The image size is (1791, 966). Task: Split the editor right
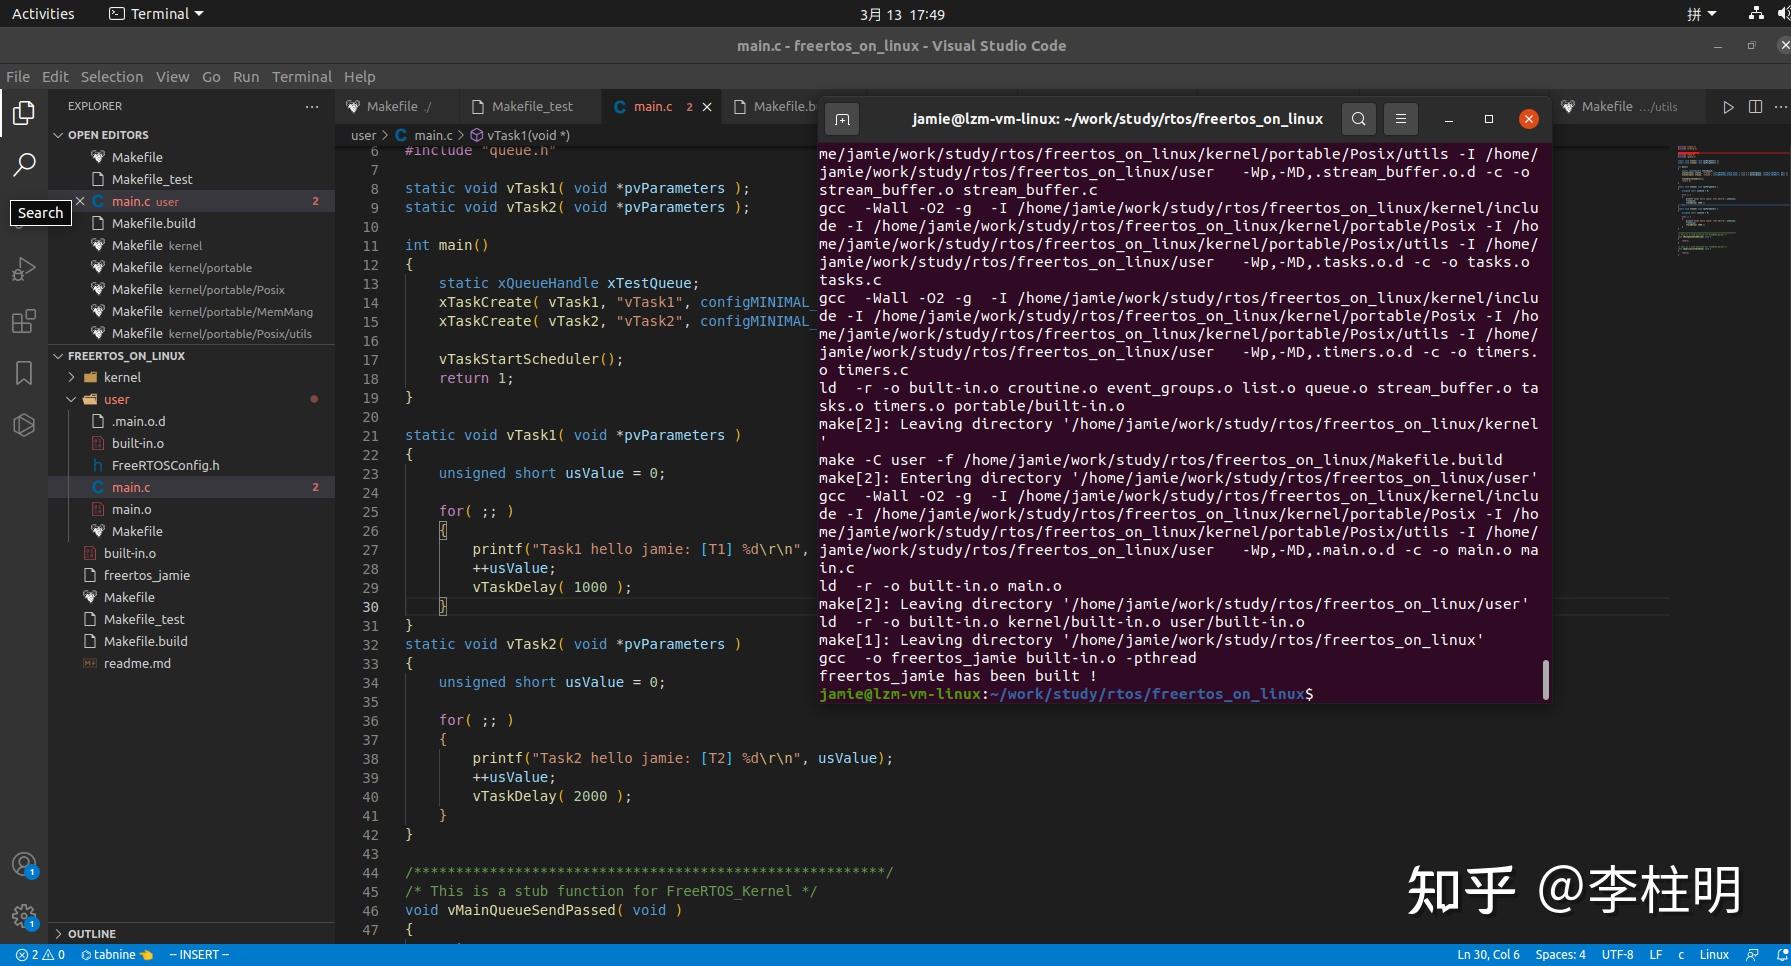(1755, 107)
